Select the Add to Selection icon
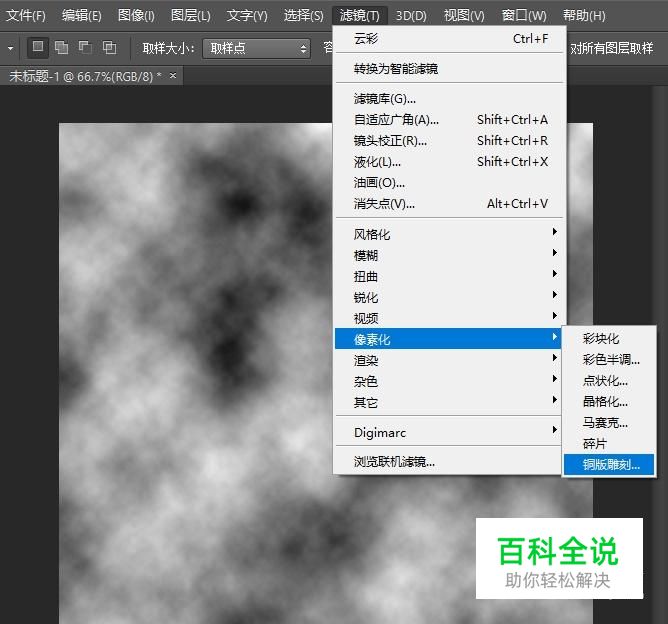The width and height of the screenshot is (668, 624). pyautogui.click(x=61, y=47)
